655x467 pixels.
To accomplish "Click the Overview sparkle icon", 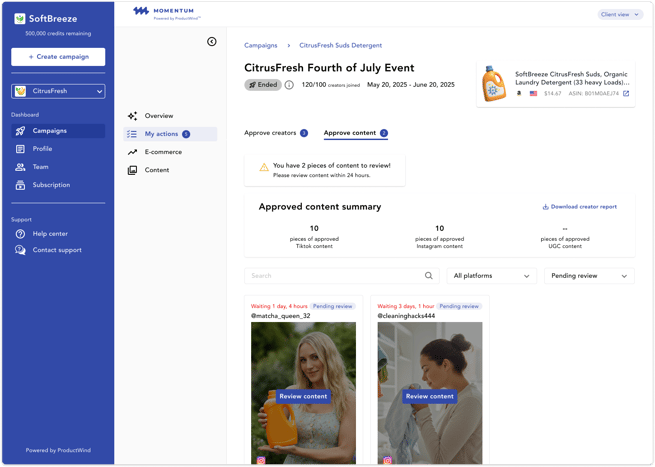I will [132, 116].
